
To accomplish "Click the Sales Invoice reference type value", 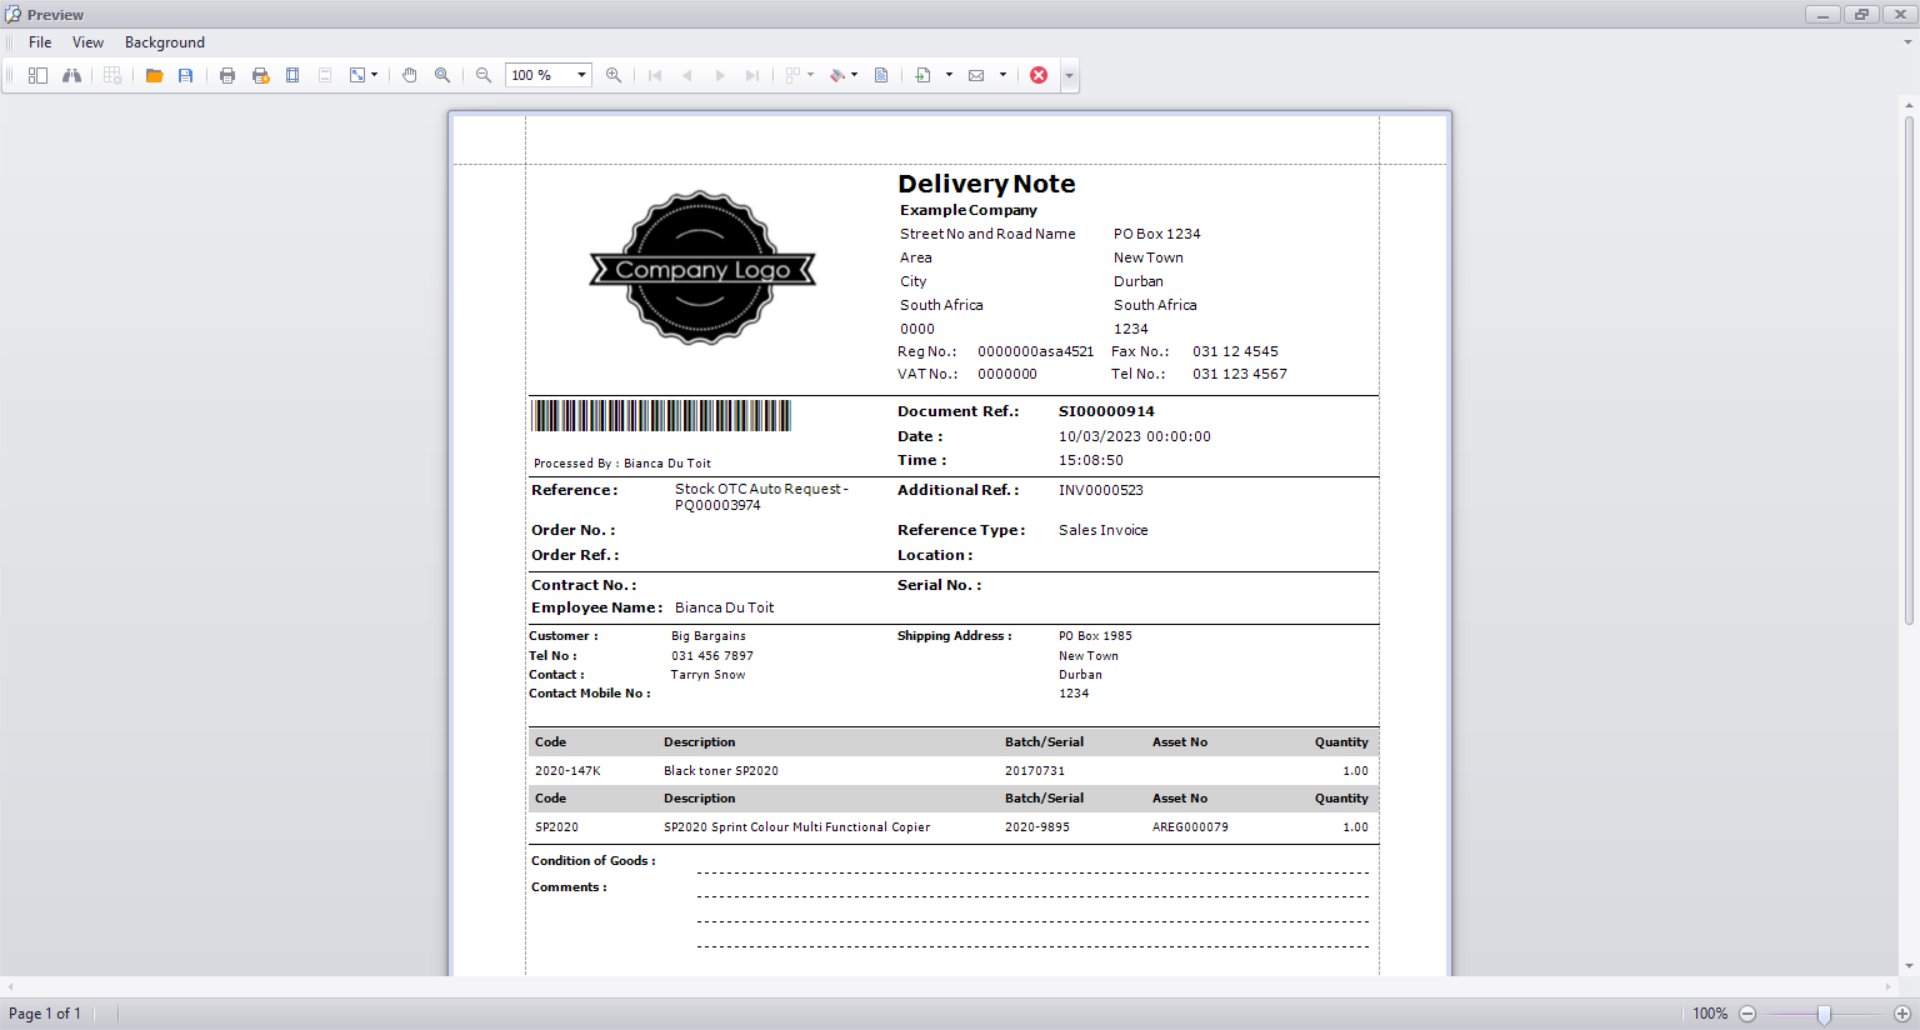I will [x=1103, y=530].
